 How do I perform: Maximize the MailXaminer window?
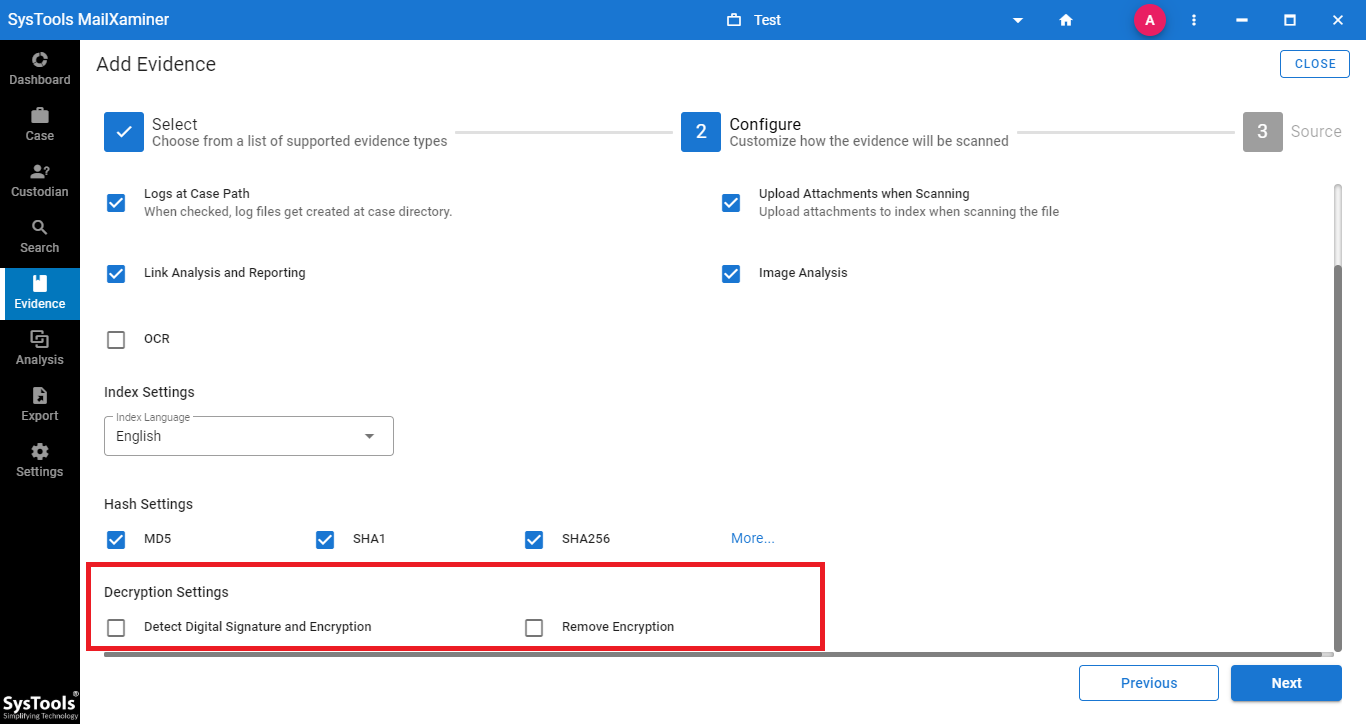point(1290,20)
